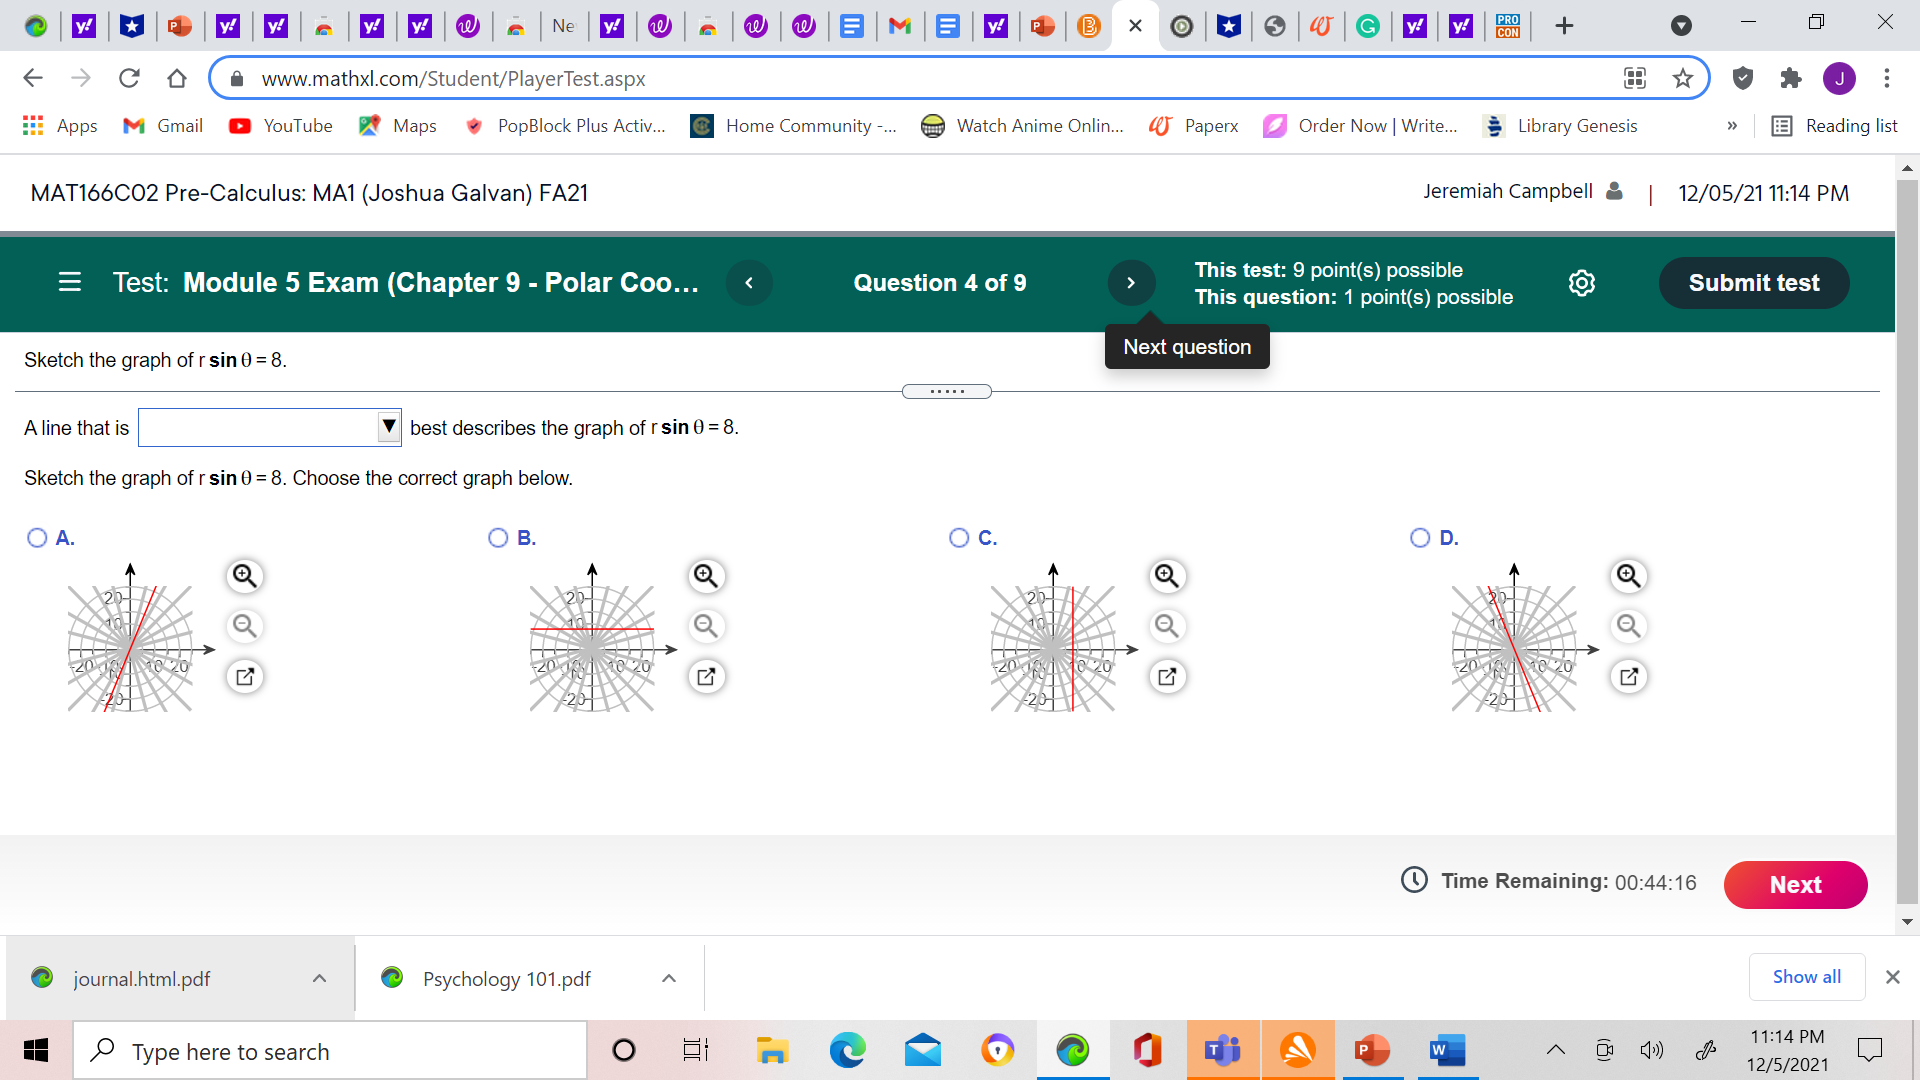
Task: Expand Psychology 101.pdf download options
Action: 669,978
